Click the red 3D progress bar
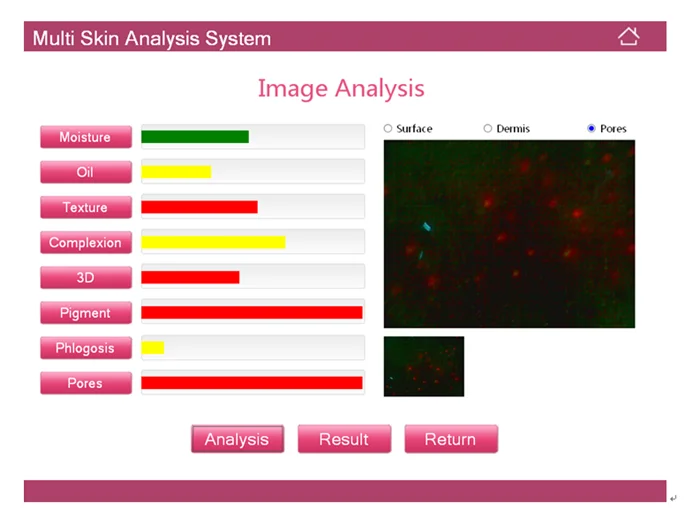 coord(190,277)
